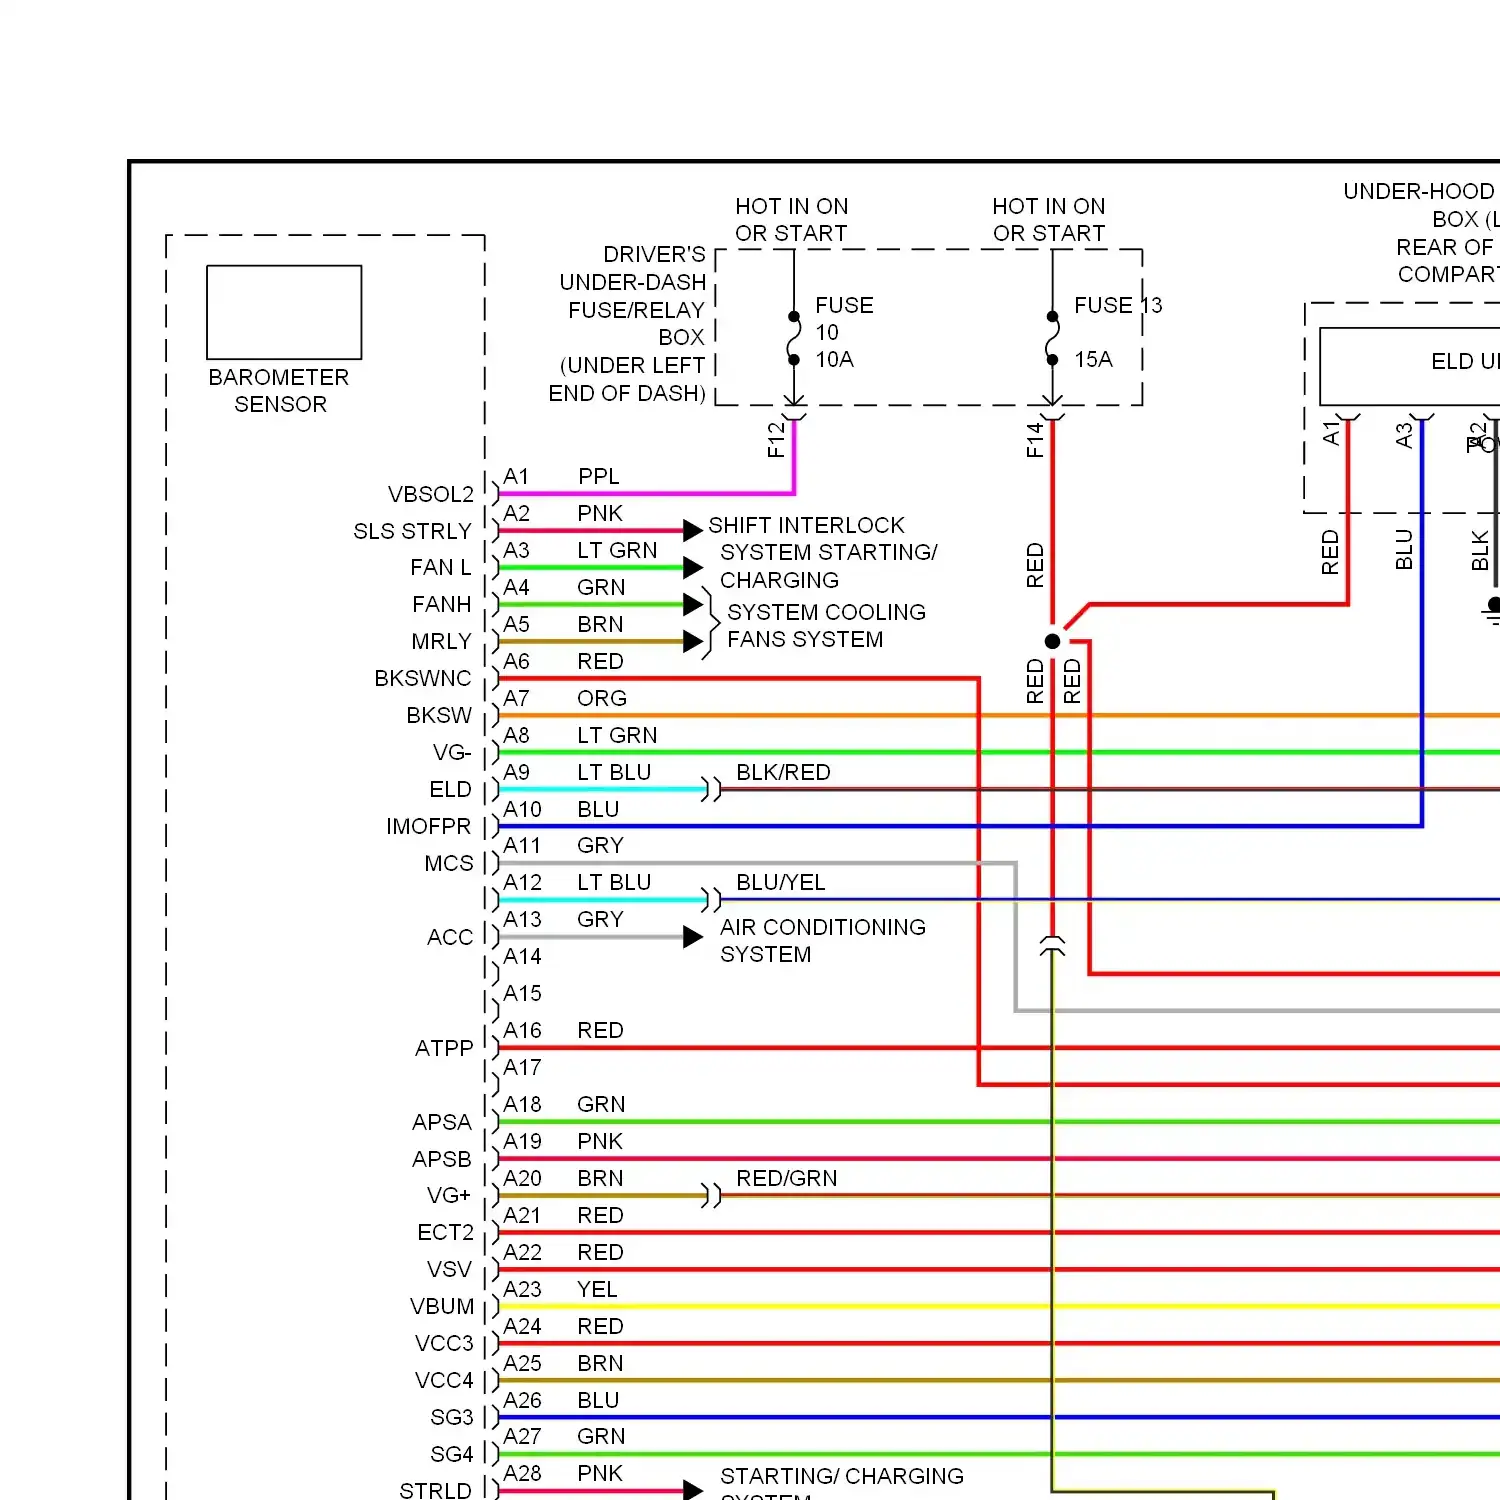Click the A17 empty pin label
Viewport: 1500px width, 1500px height.
522,1067
